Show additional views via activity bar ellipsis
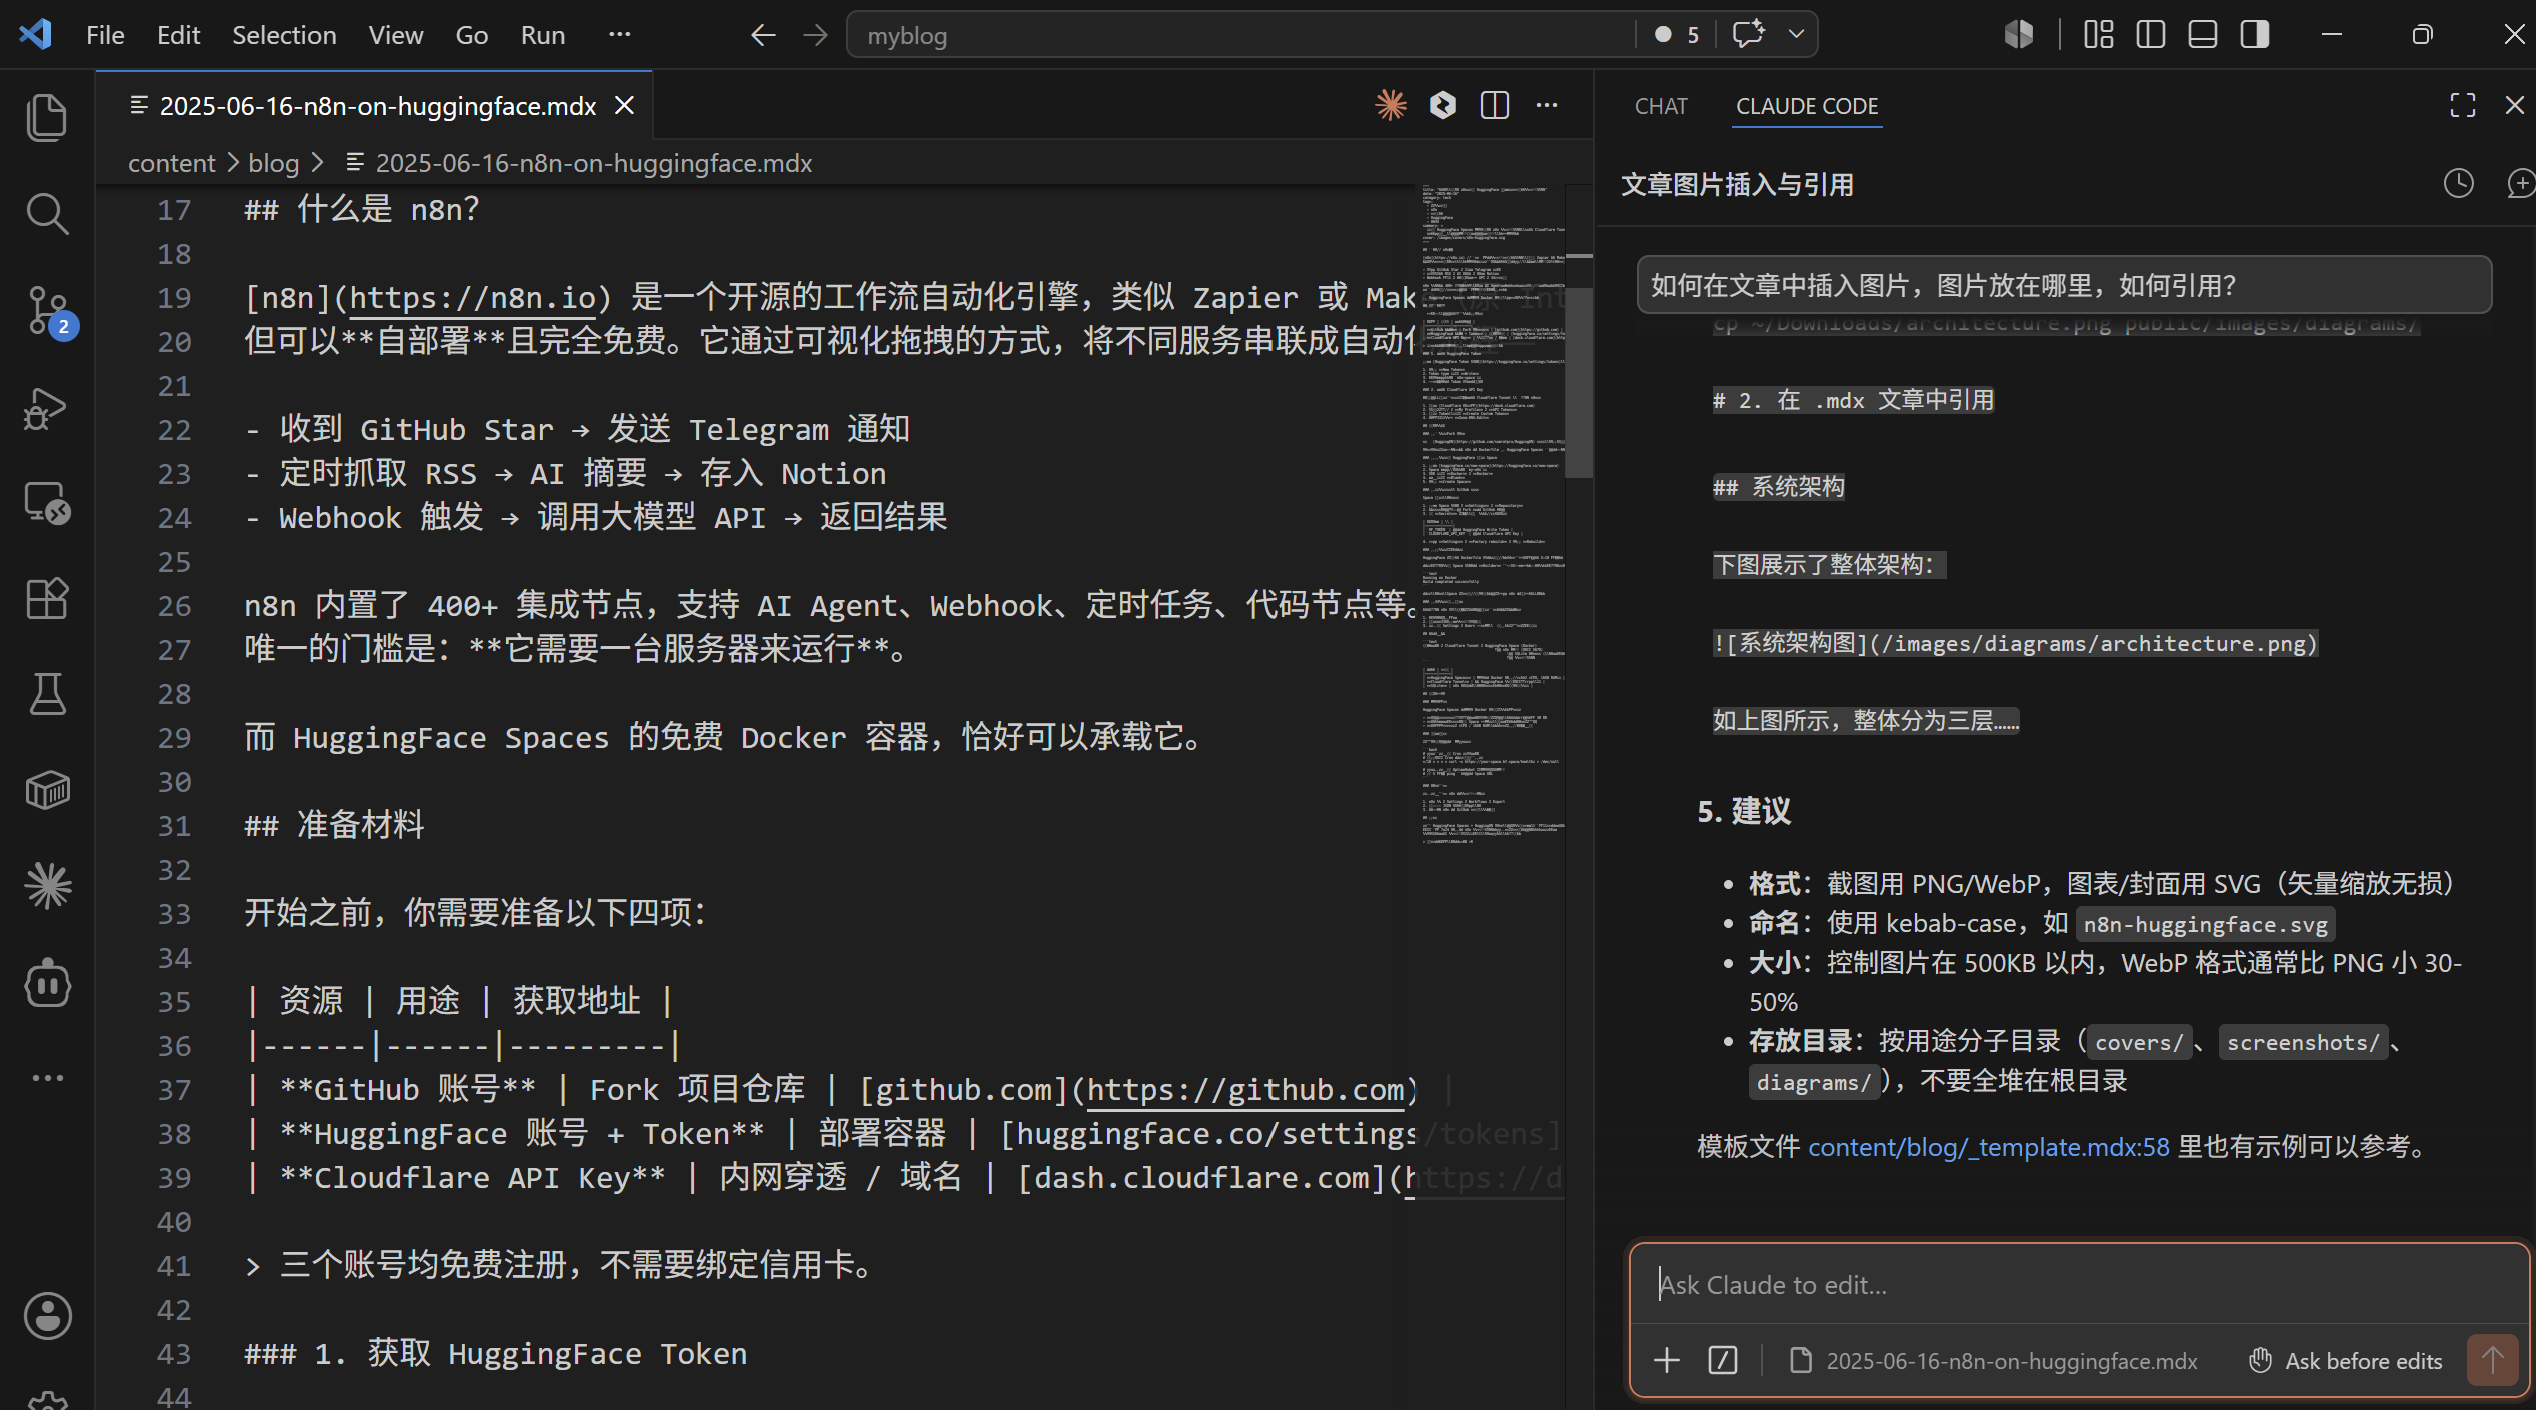Screen dimensions: 2536x1410 (x=47, y=1078)
